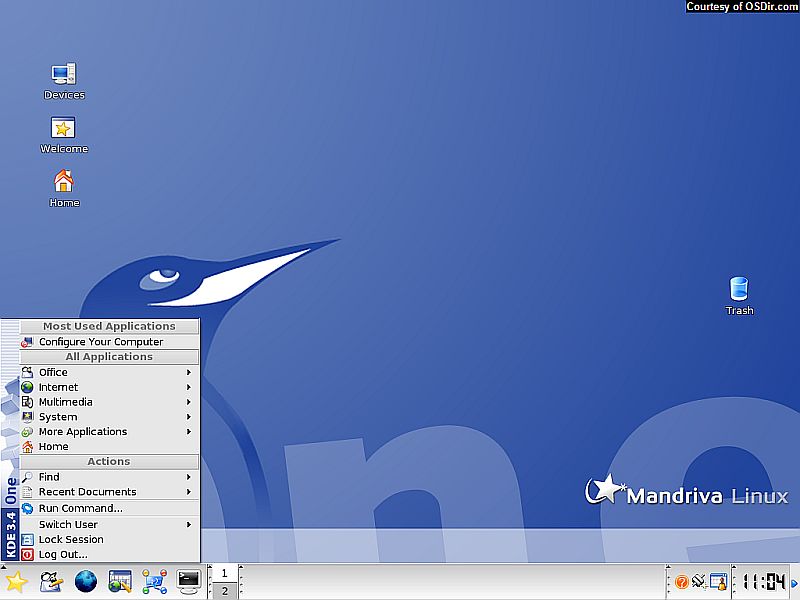800x600 pixels.
Task: Click the window-with-user tray icon
Action: [718, 582]
